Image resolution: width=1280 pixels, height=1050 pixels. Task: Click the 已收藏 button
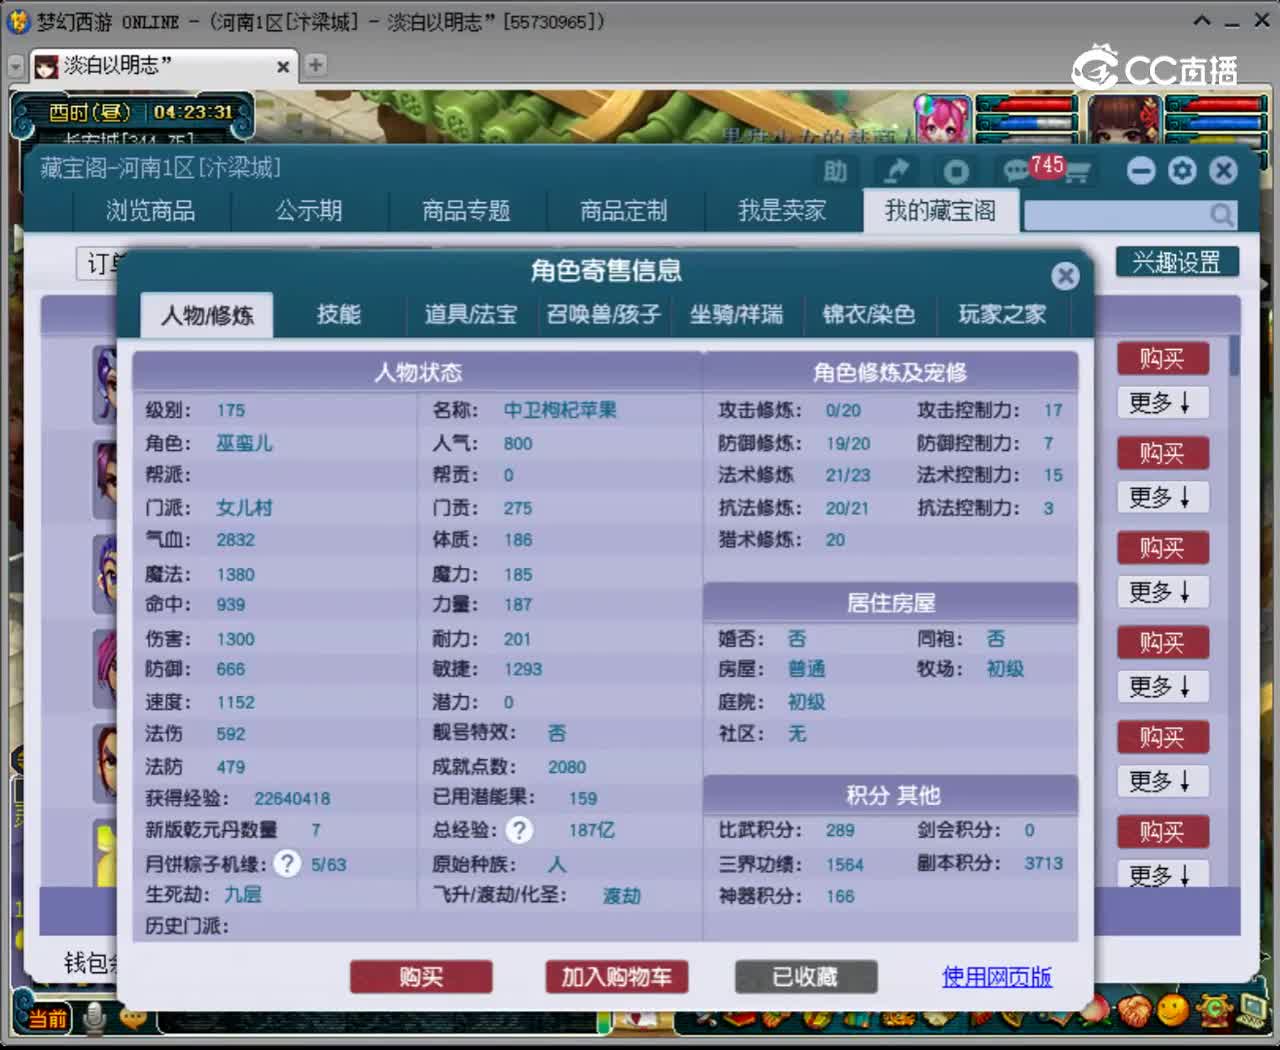point(806,977)
